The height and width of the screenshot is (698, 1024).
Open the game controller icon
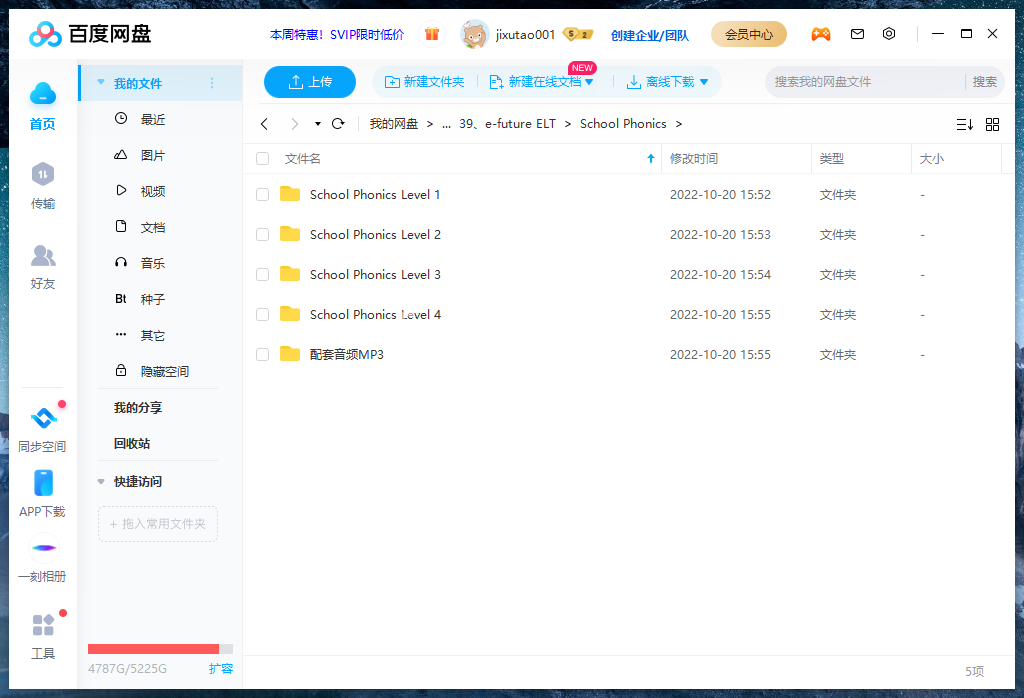coord(821,34)
